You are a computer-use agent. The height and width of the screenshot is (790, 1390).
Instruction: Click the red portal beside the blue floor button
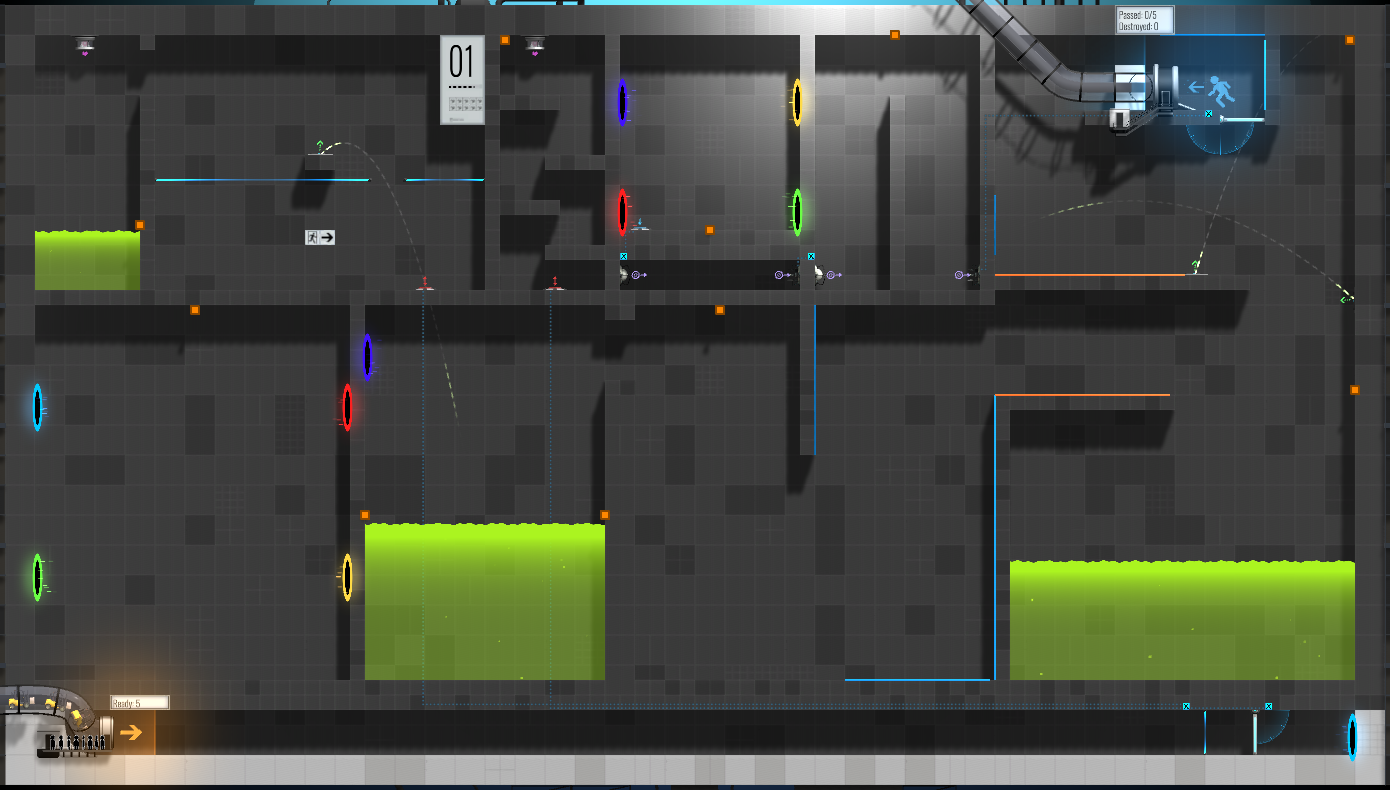(622, 212)
